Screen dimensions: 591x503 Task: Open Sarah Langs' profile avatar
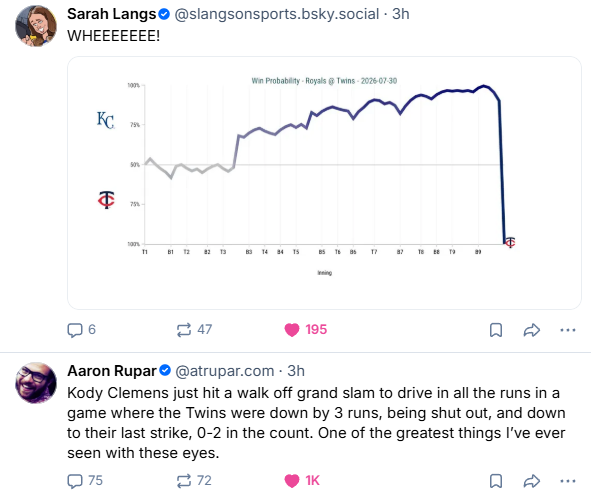pyautogui.click(x=36, y=26)
